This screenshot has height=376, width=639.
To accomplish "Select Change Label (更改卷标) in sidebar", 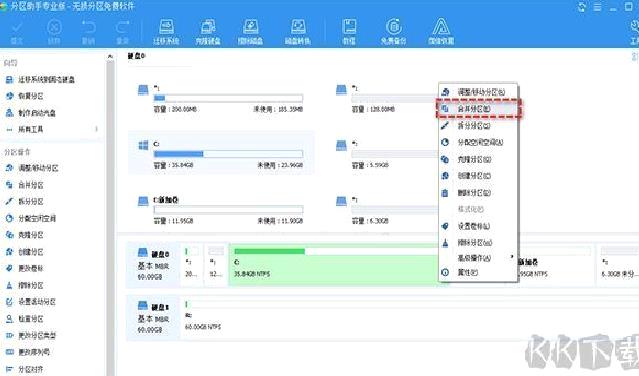I will [24, 268].
